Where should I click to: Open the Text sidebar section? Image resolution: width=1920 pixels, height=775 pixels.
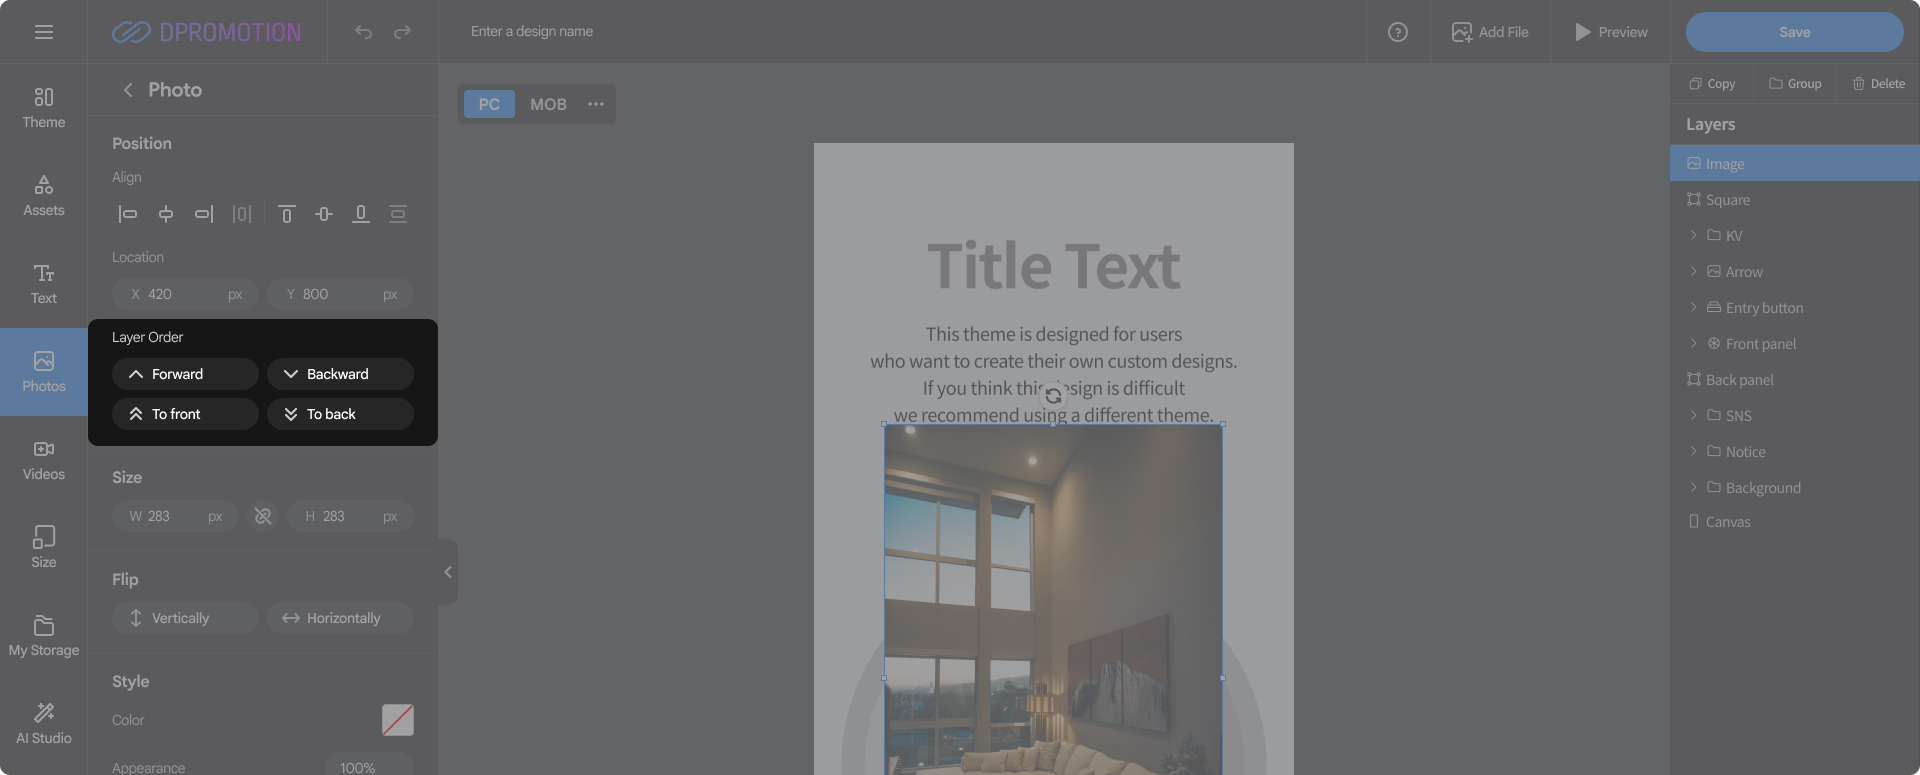44,284
